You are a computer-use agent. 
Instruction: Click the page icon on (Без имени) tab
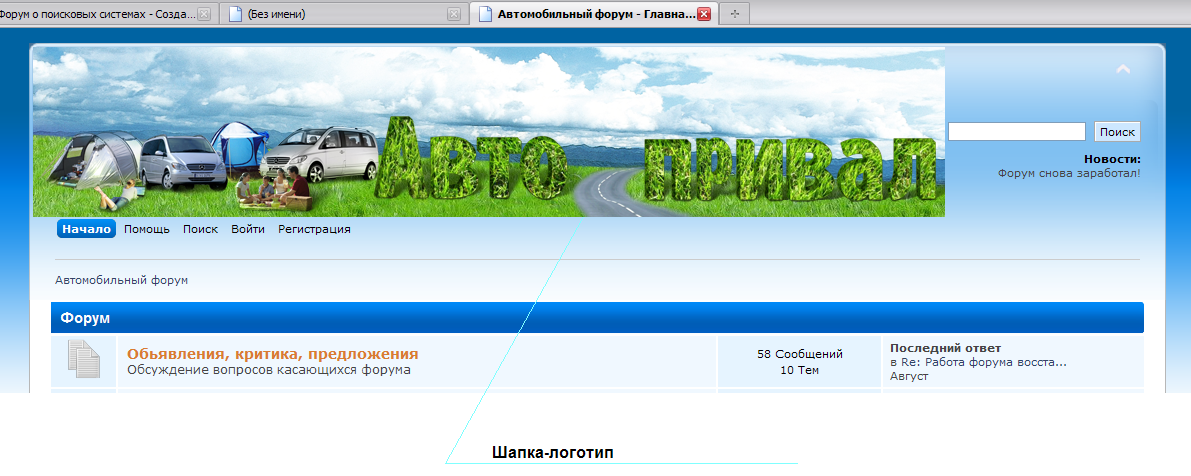[x=235, y=14]
